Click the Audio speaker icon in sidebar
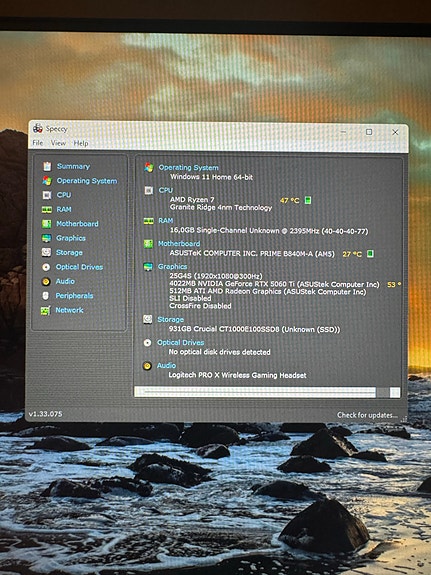The image size is (431, 575). pyautogui.click(x=46, y=281)
